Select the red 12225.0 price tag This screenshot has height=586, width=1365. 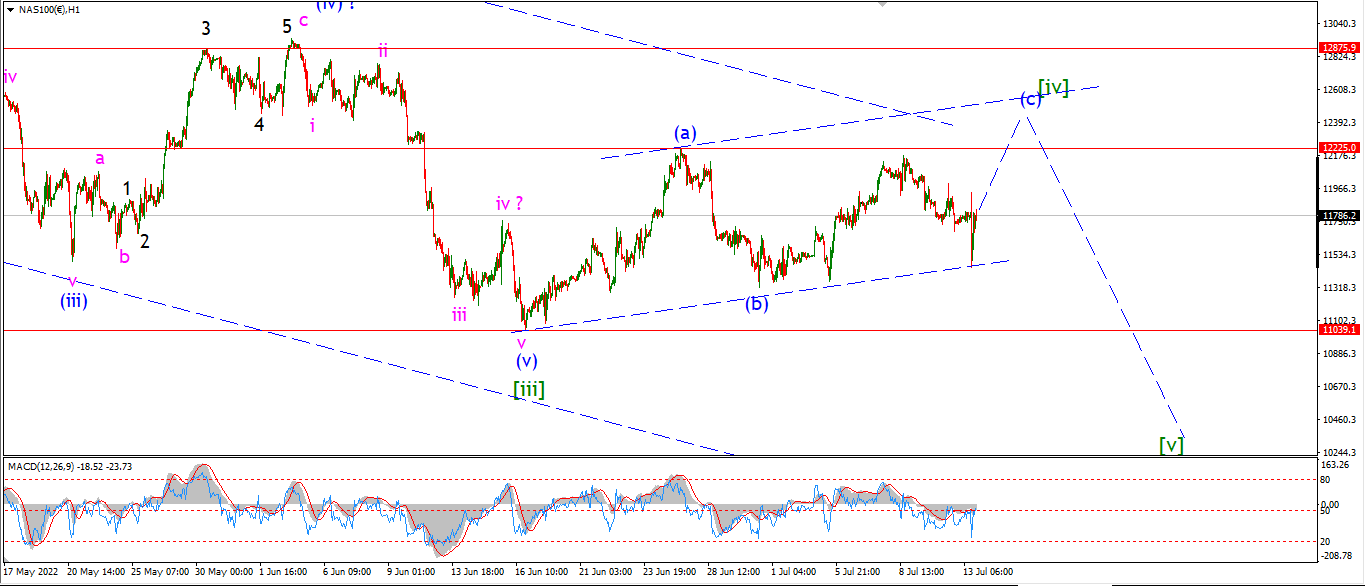tap(1338, 147)
